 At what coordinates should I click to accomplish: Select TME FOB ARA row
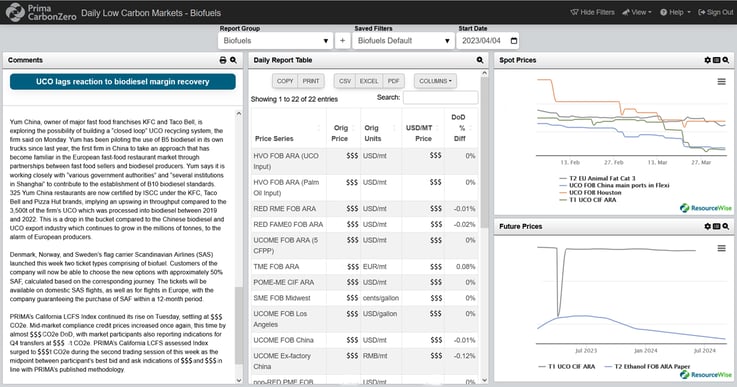click(x=364, y=267)
